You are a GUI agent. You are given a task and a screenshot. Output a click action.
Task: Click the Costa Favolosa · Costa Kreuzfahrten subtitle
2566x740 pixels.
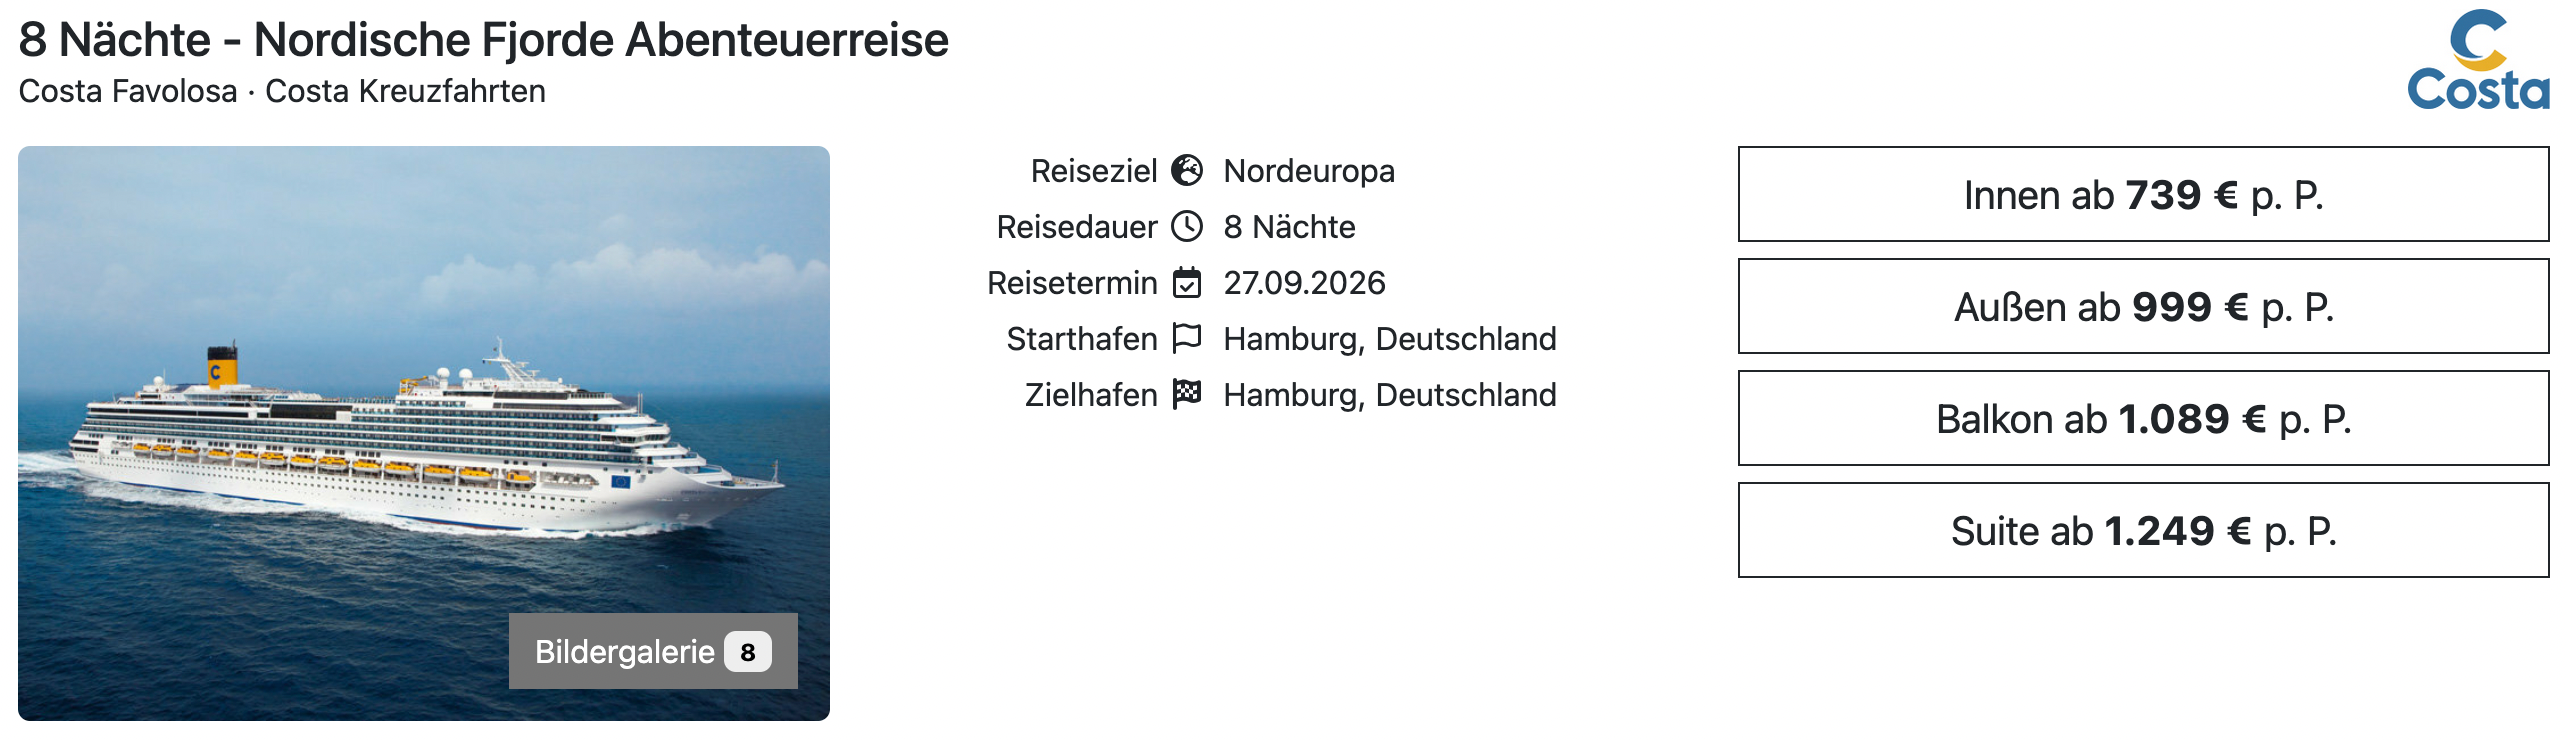tap(282, 91)
